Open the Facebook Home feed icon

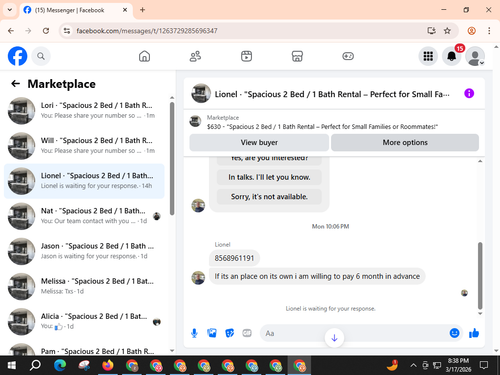[x=144, y=56]
